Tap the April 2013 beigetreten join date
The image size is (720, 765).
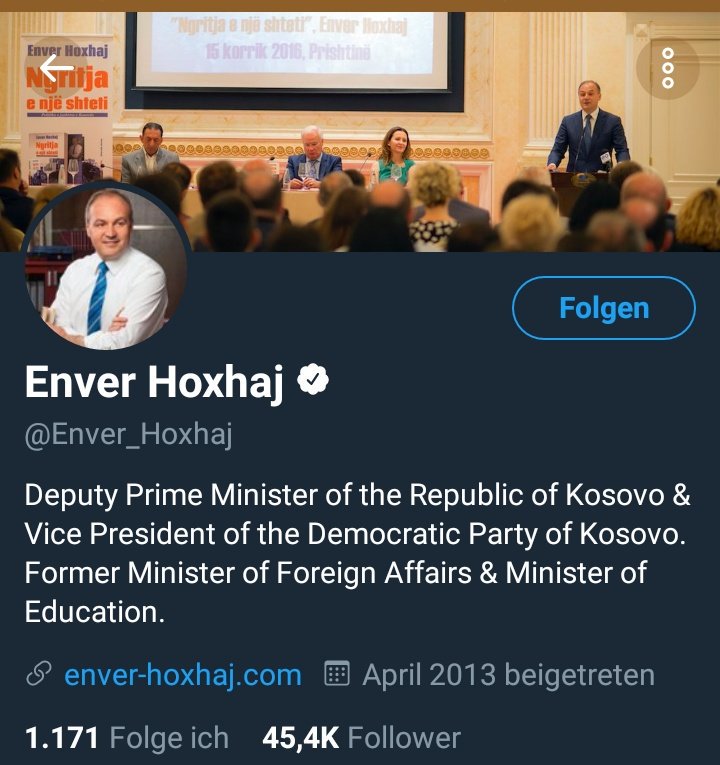508,675
